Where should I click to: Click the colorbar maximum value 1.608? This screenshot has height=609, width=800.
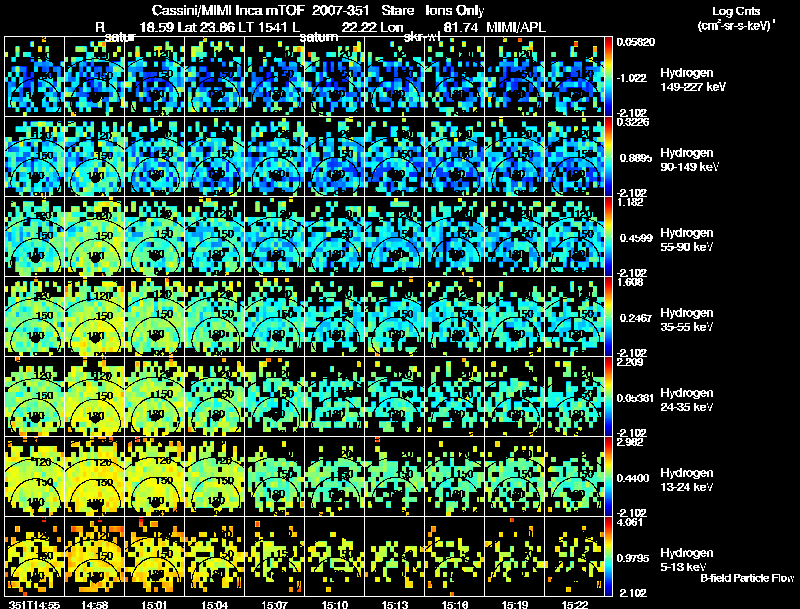tap(630, 283)
